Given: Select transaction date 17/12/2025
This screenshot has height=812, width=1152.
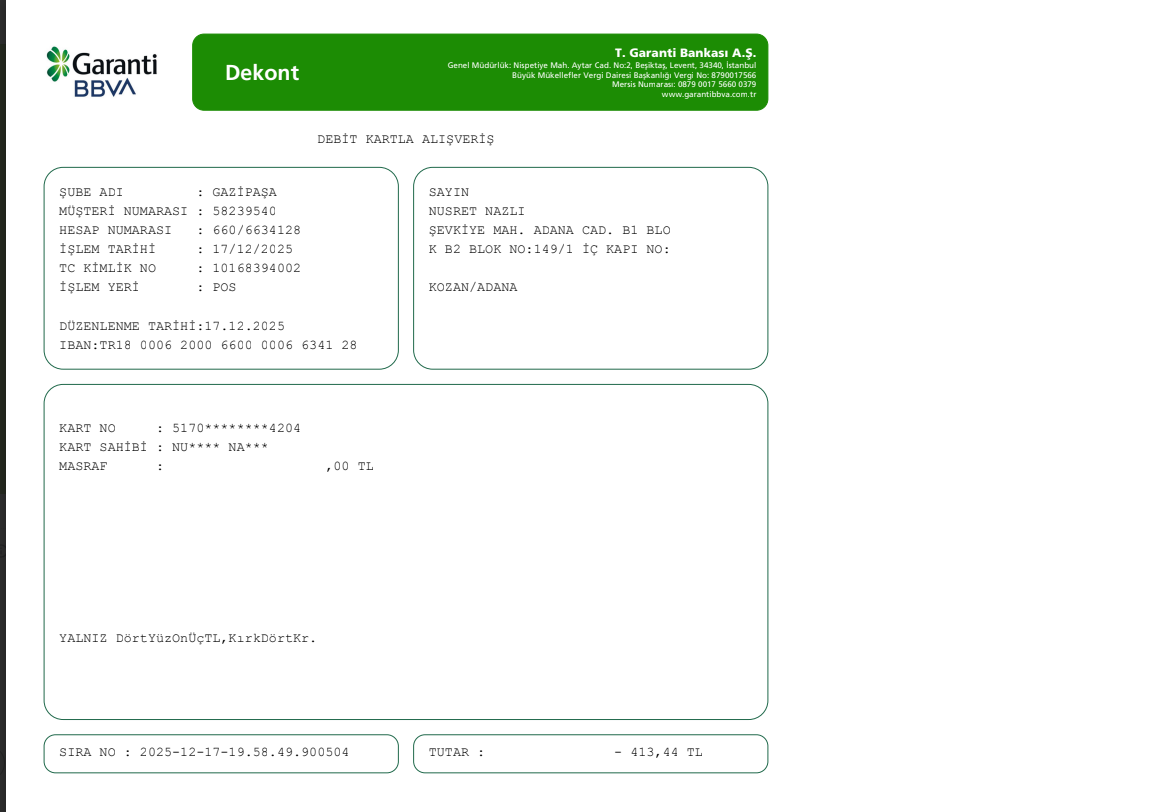Looking at the screenshot, I should [x=253, y=250].
